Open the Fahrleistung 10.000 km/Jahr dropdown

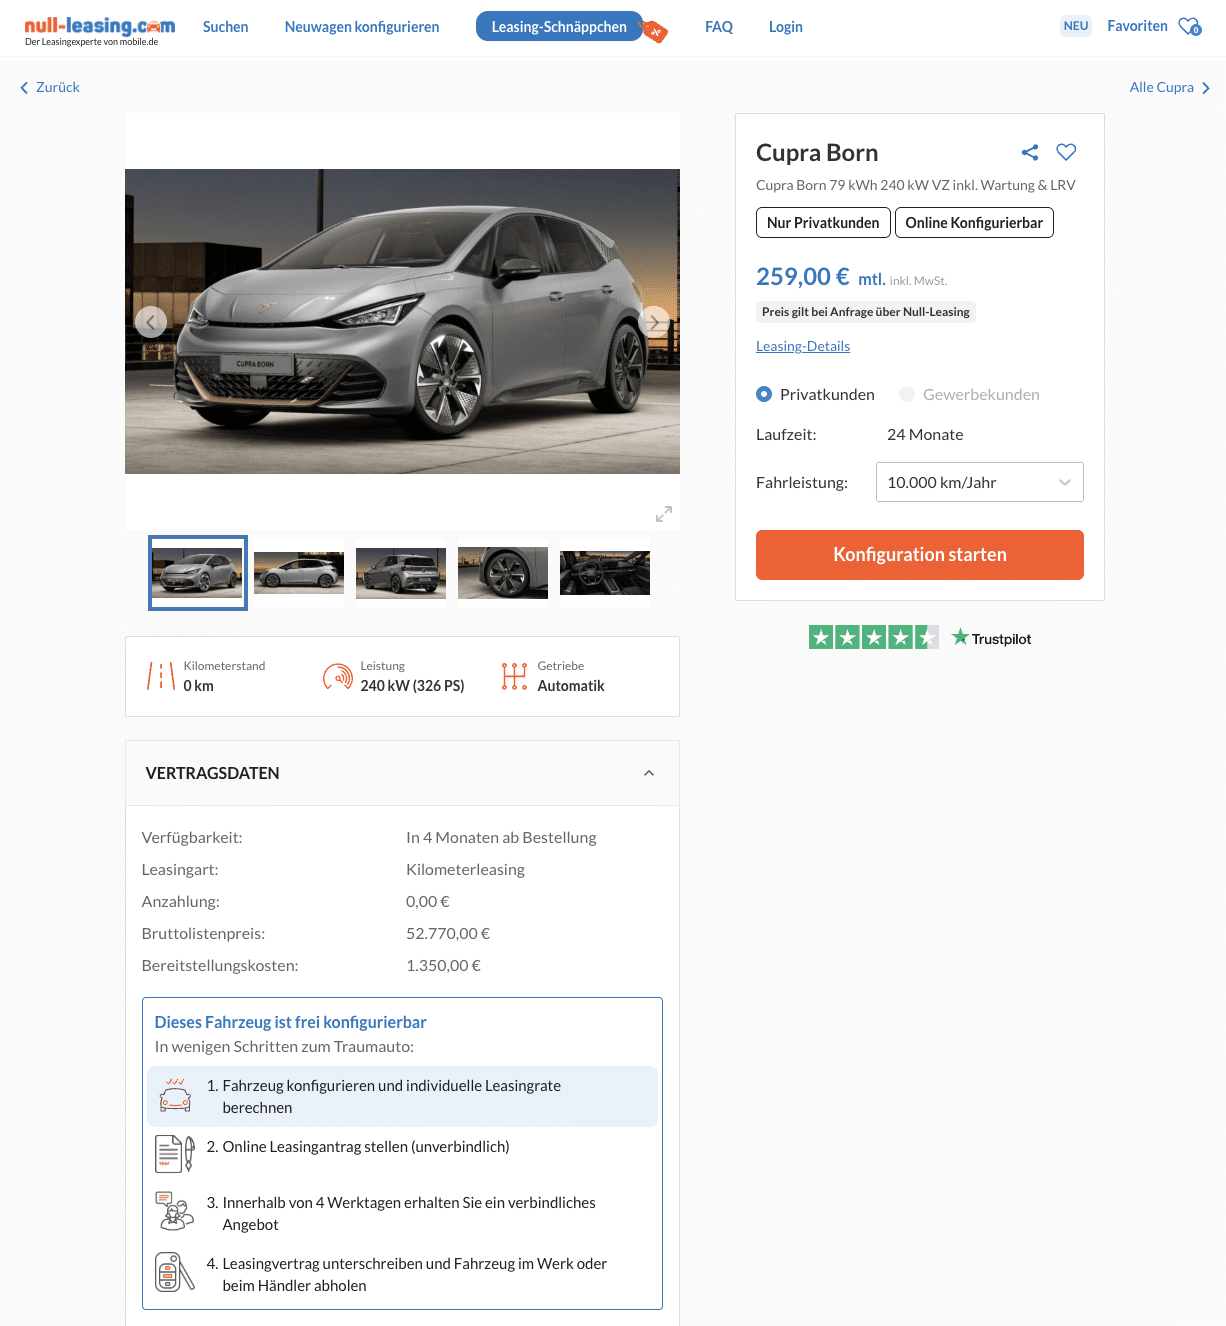coord(980,482)
